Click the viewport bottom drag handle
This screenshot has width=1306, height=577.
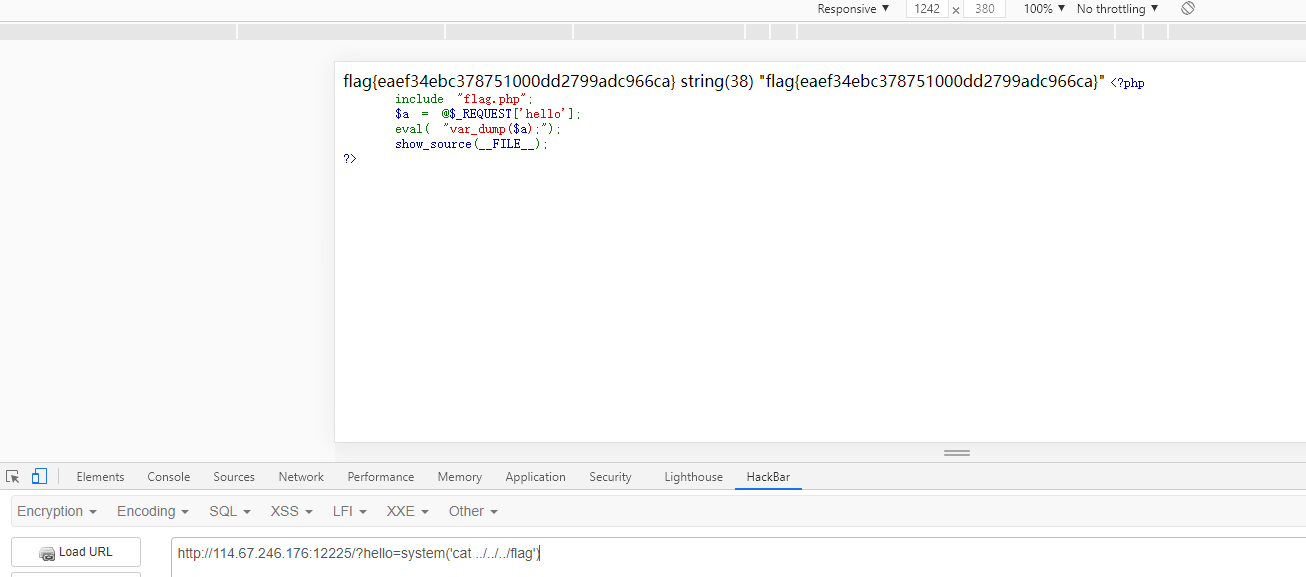click(x=957, y=453)
